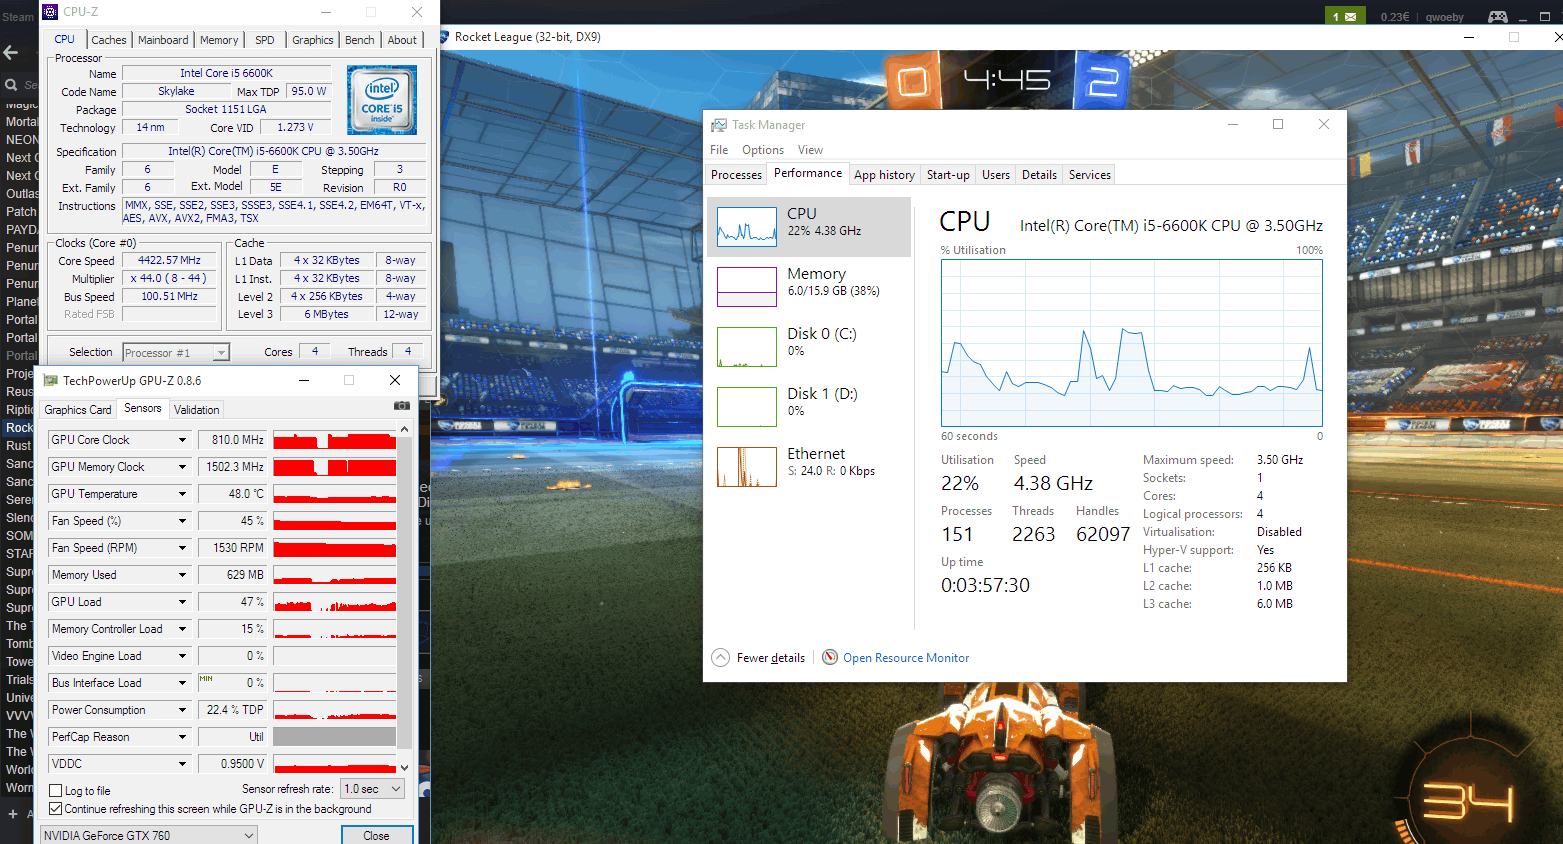The height and width of the screenshot is (844, 1563).
Task: Open Task Manager App history tab
Action: click(885, 175)
